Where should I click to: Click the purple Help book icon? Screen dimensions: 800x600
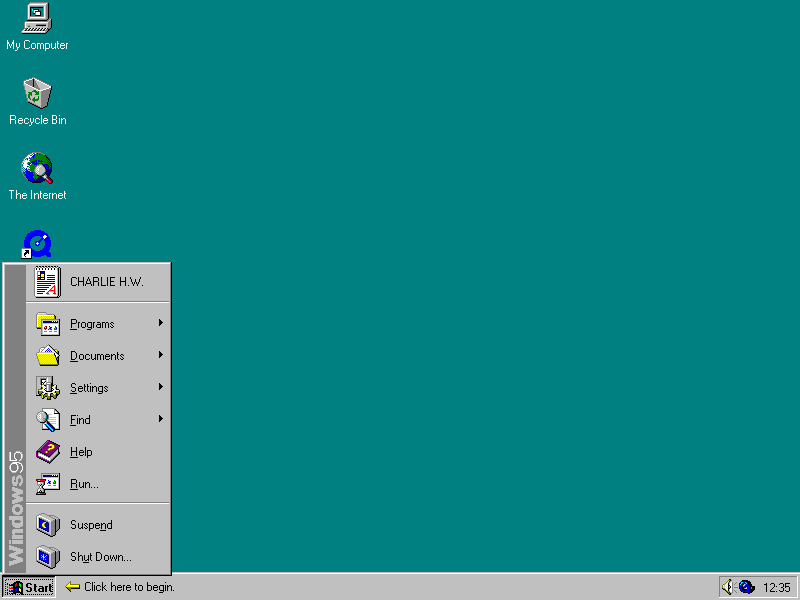click(48, 452)
